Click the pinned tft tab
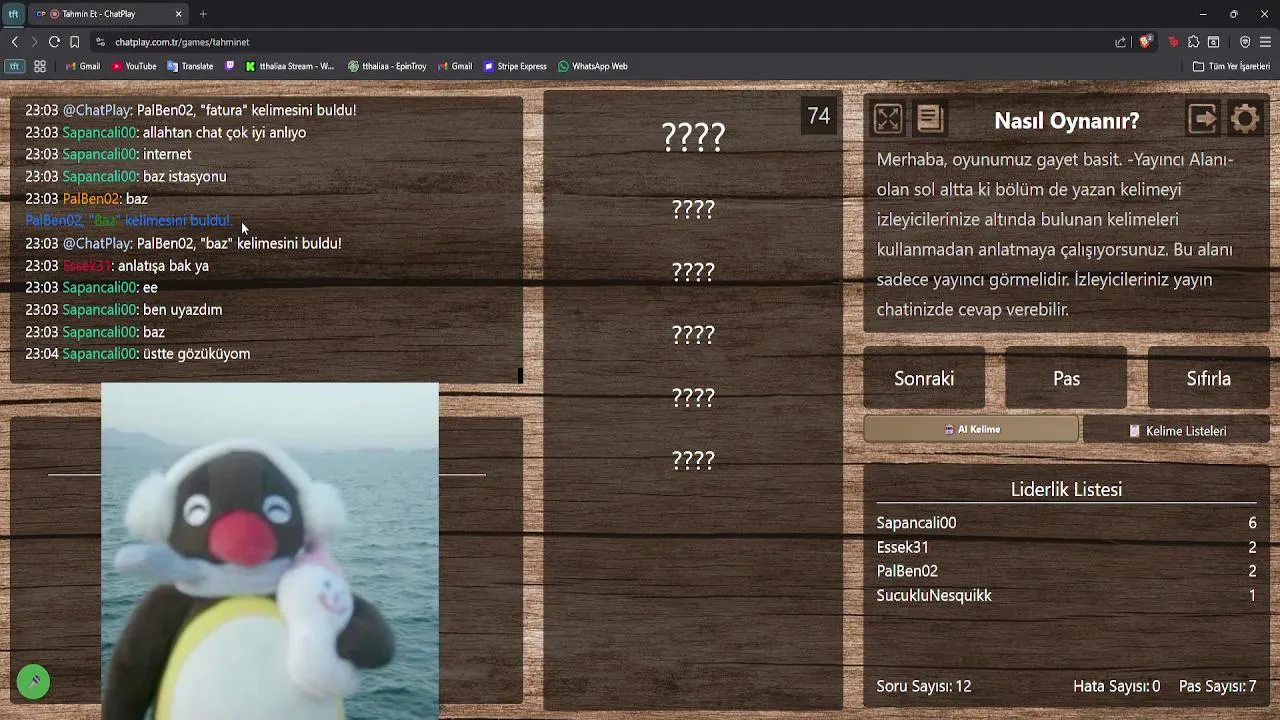Image resolution: width=1280 pixels, height=720 pixels. point(13,14)
